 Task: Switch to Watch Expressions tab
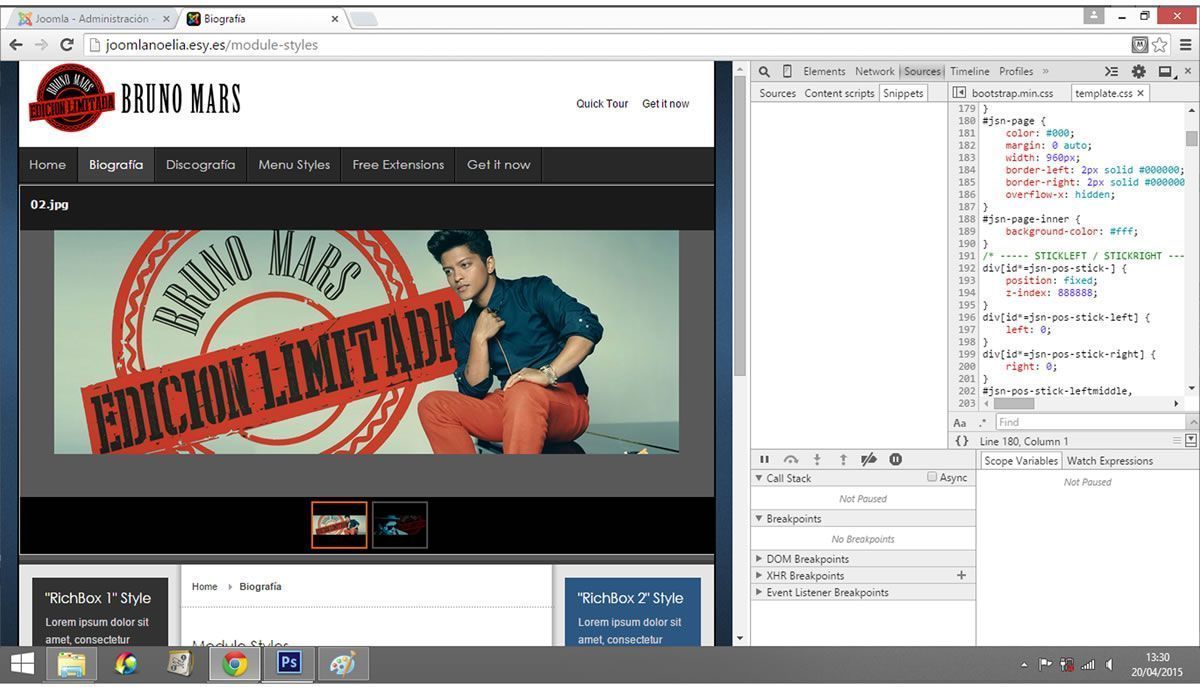pyautogui.click(x=1110, y=461)
